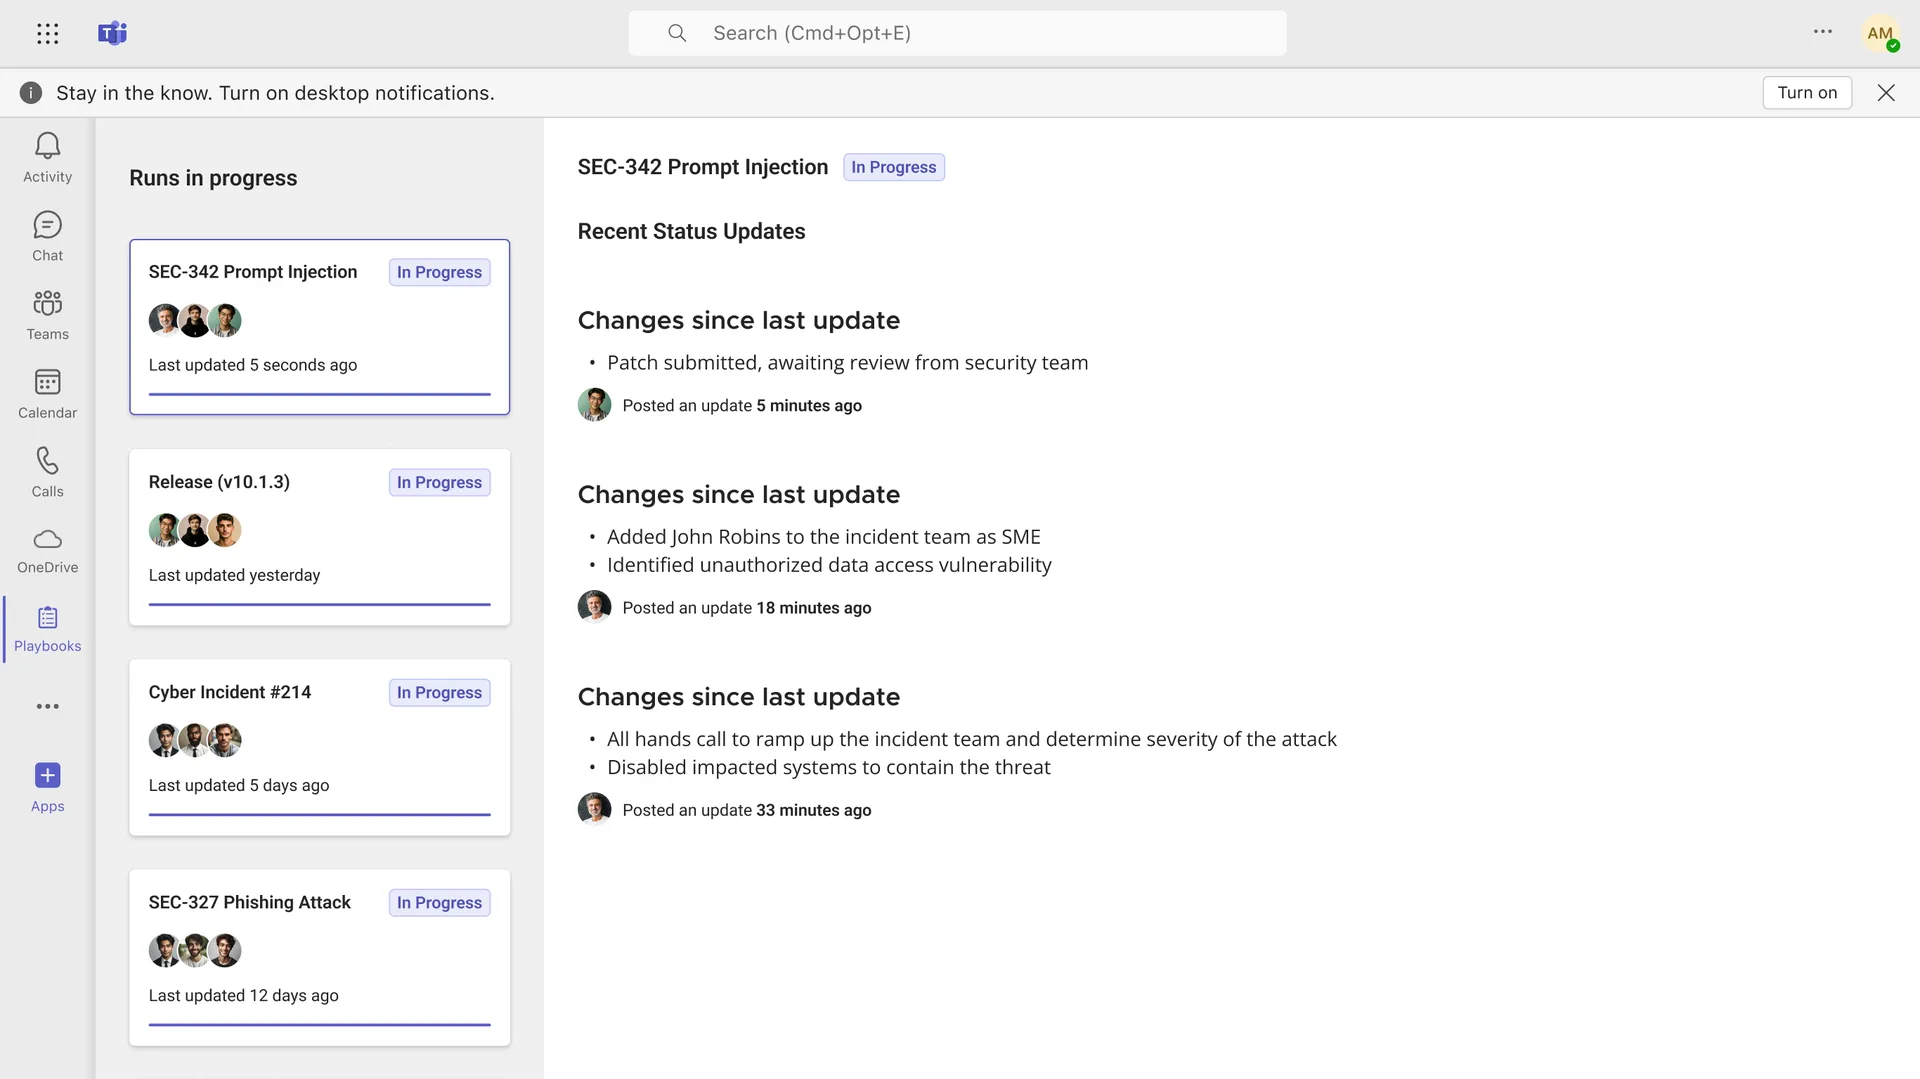Click progress bar on Release card

pos(319,604)
